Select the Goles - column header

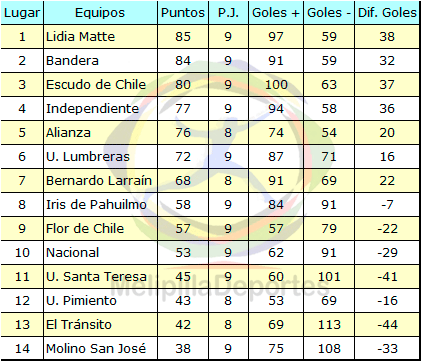[329, 13]
